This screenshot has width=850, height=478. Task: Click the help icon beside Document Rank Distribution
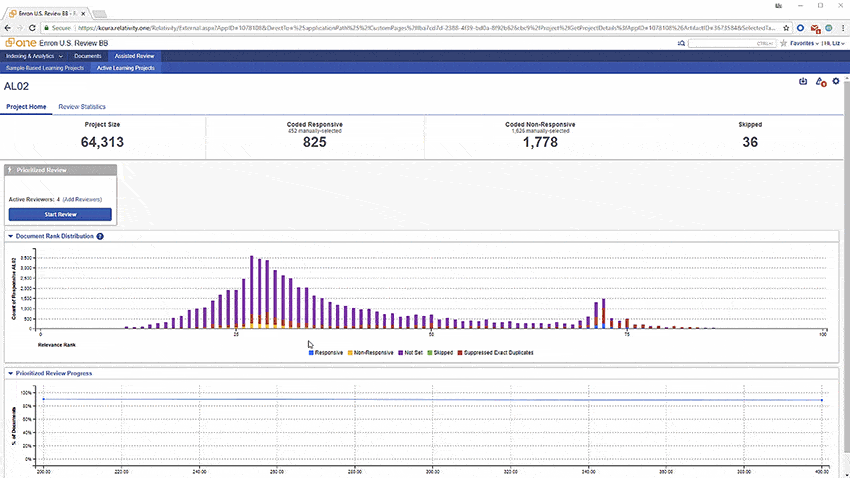click(x=100, y=236)
